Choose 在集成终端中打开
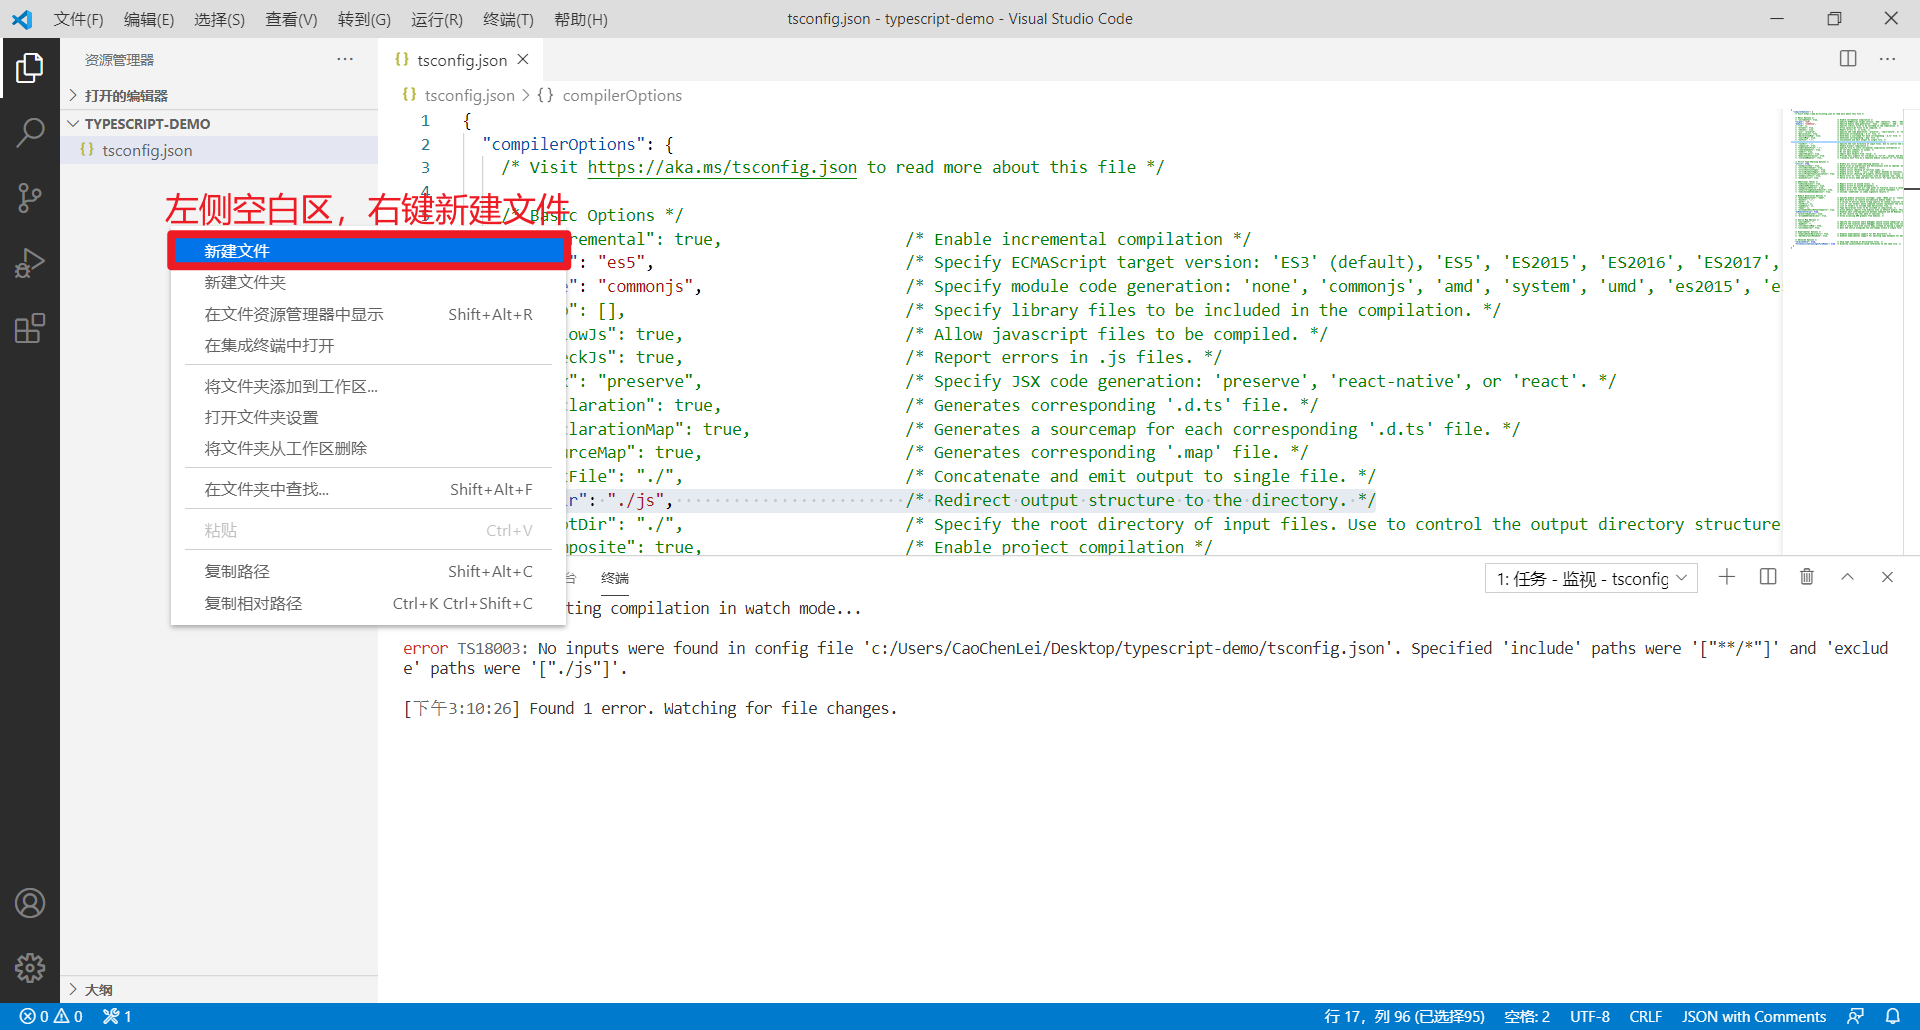Image resolution: width=1920 pixels, height=1030 pixels. 368,345
